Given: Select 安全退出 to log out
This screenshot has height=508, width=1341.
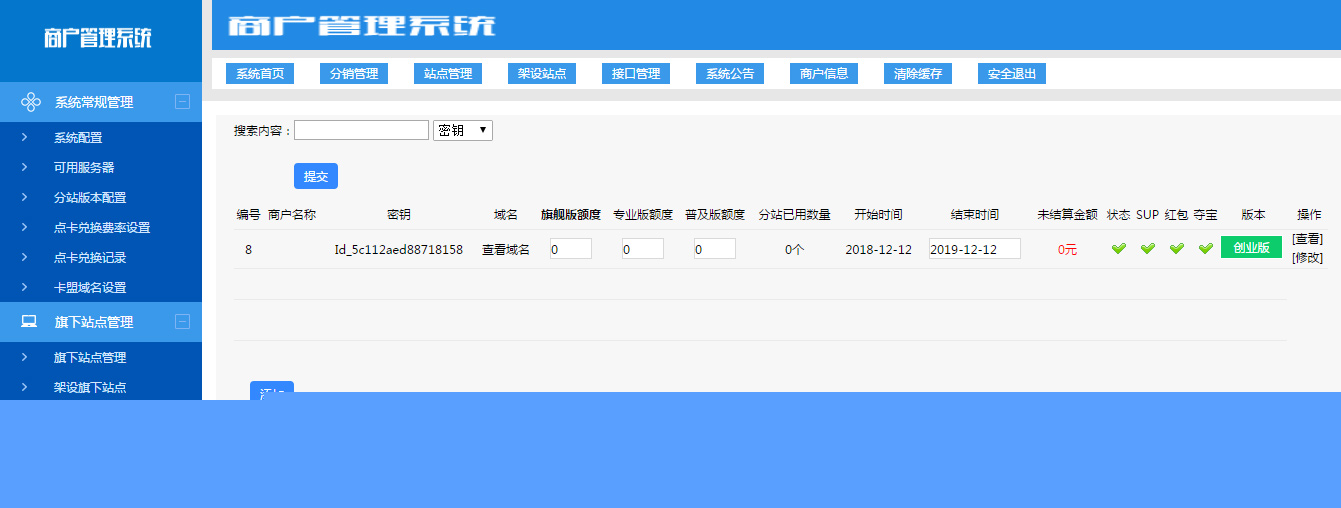Looking at the screenshot, I should [x=1011, y=74].
